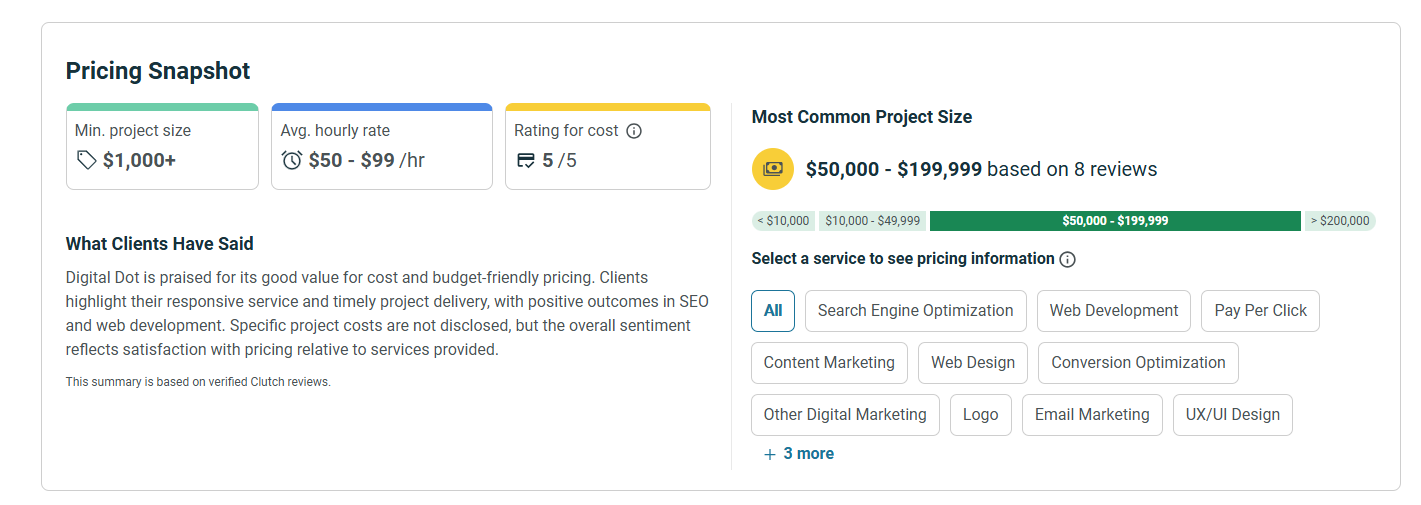Pick the Conversion Optimization chip
The height and width of the screenshot is (505, 1421).
1138,363
